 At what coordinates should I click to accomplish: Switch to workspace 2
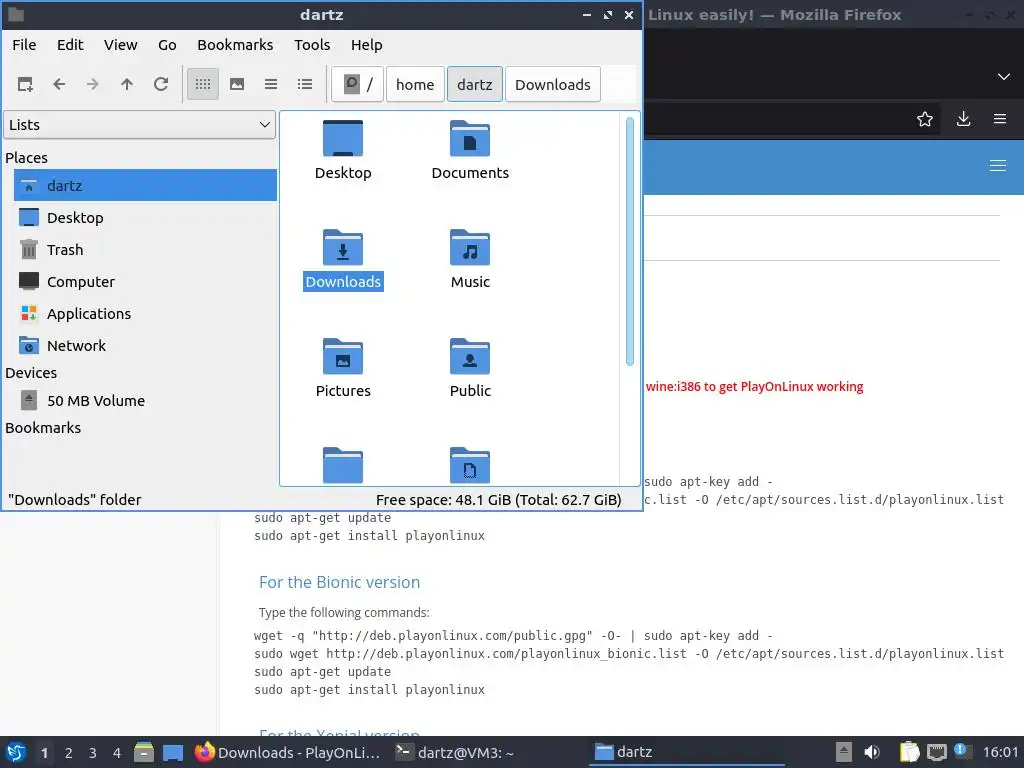[69, 753]
